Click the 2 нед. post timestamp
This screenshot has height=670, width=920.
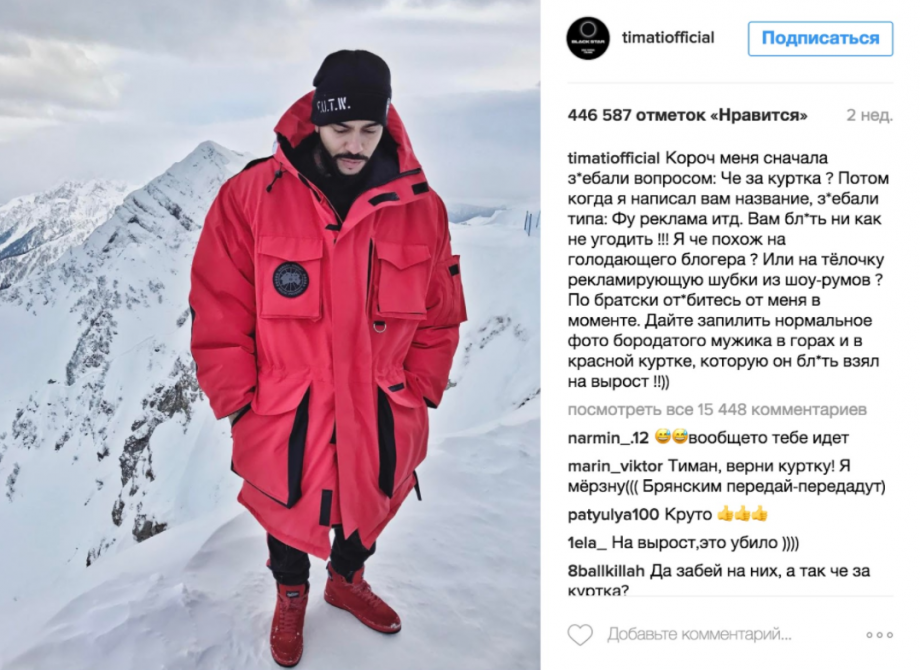pos(870,115)
